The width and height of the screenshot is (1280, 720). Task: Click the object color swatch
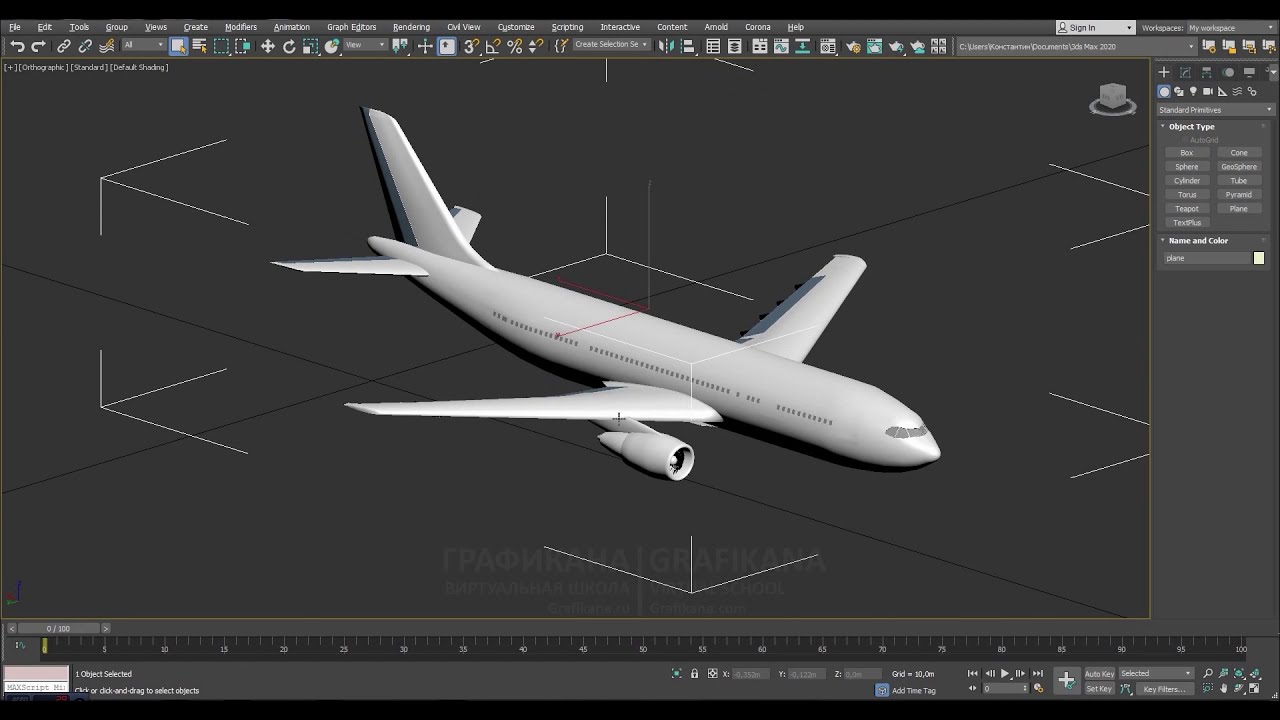(1259, 258)
